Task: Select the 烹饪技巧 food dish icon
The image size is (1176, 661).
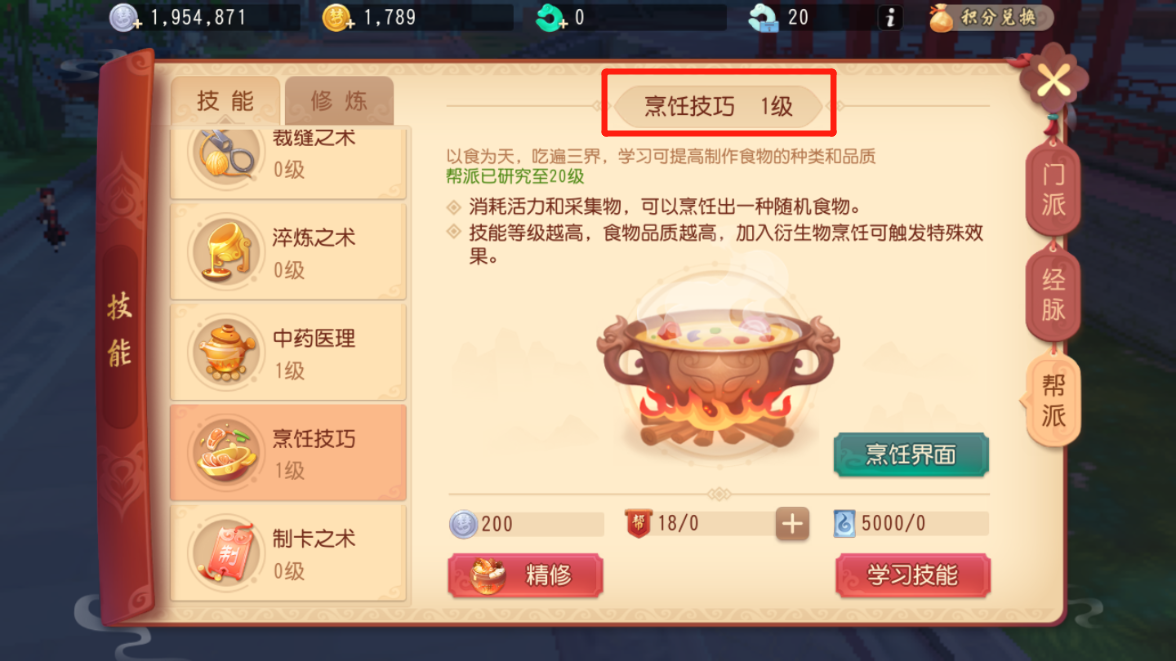Action: pos(224,454)
